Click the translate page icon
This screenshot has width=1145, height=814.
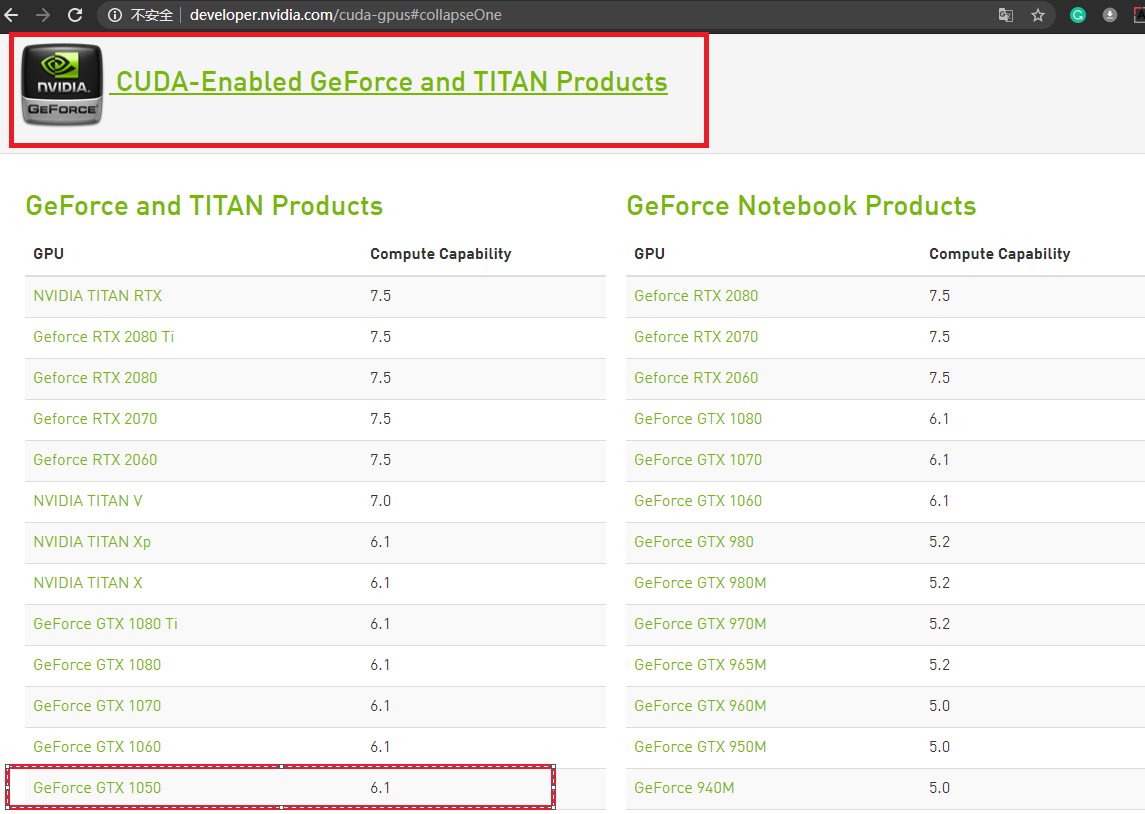point(1005,15)
